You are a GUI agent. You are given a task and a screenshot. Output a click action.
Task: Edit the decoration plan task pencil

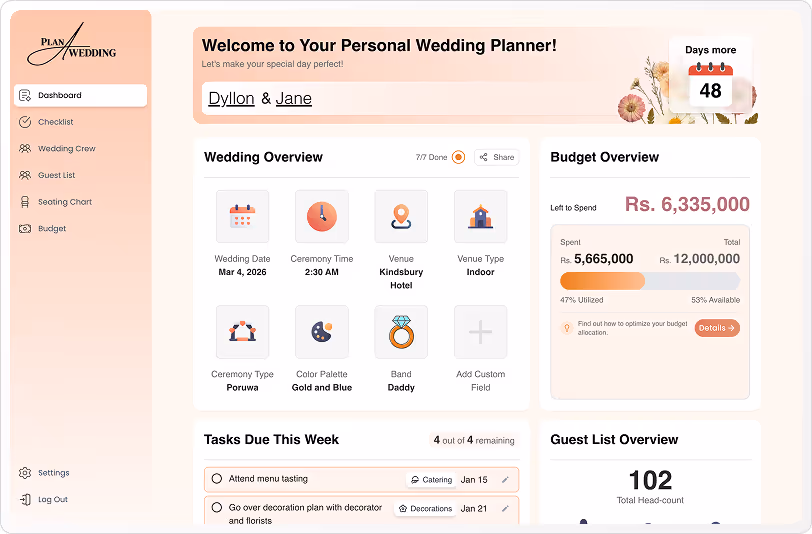(x=505, y=509)
